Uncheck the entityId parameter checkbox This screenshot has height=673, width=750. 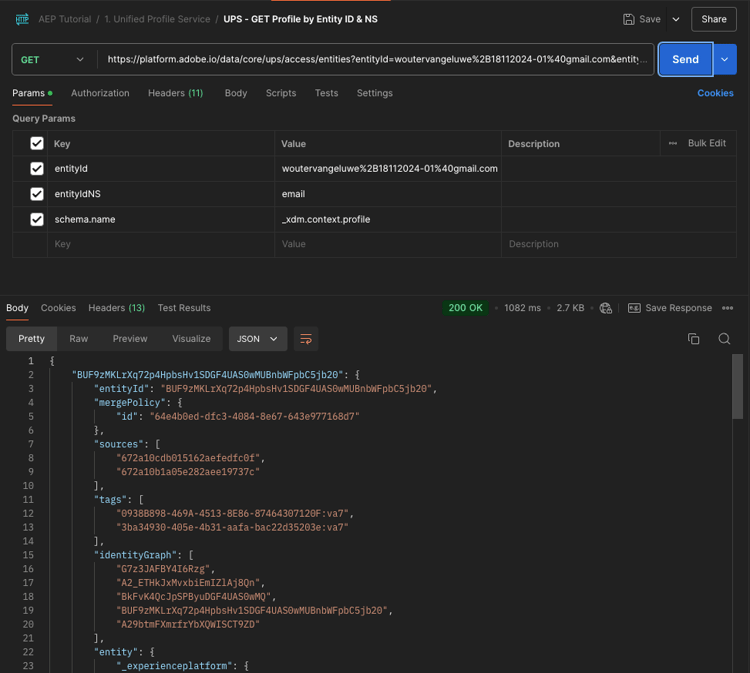37,168
